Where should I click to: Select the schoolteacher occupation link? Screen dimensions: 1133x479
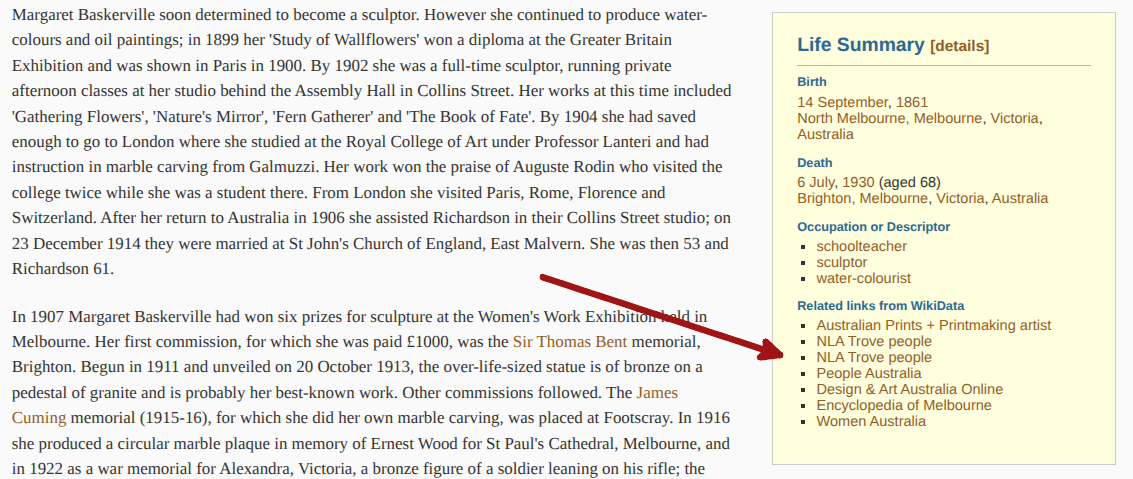(x=861, y=246)
